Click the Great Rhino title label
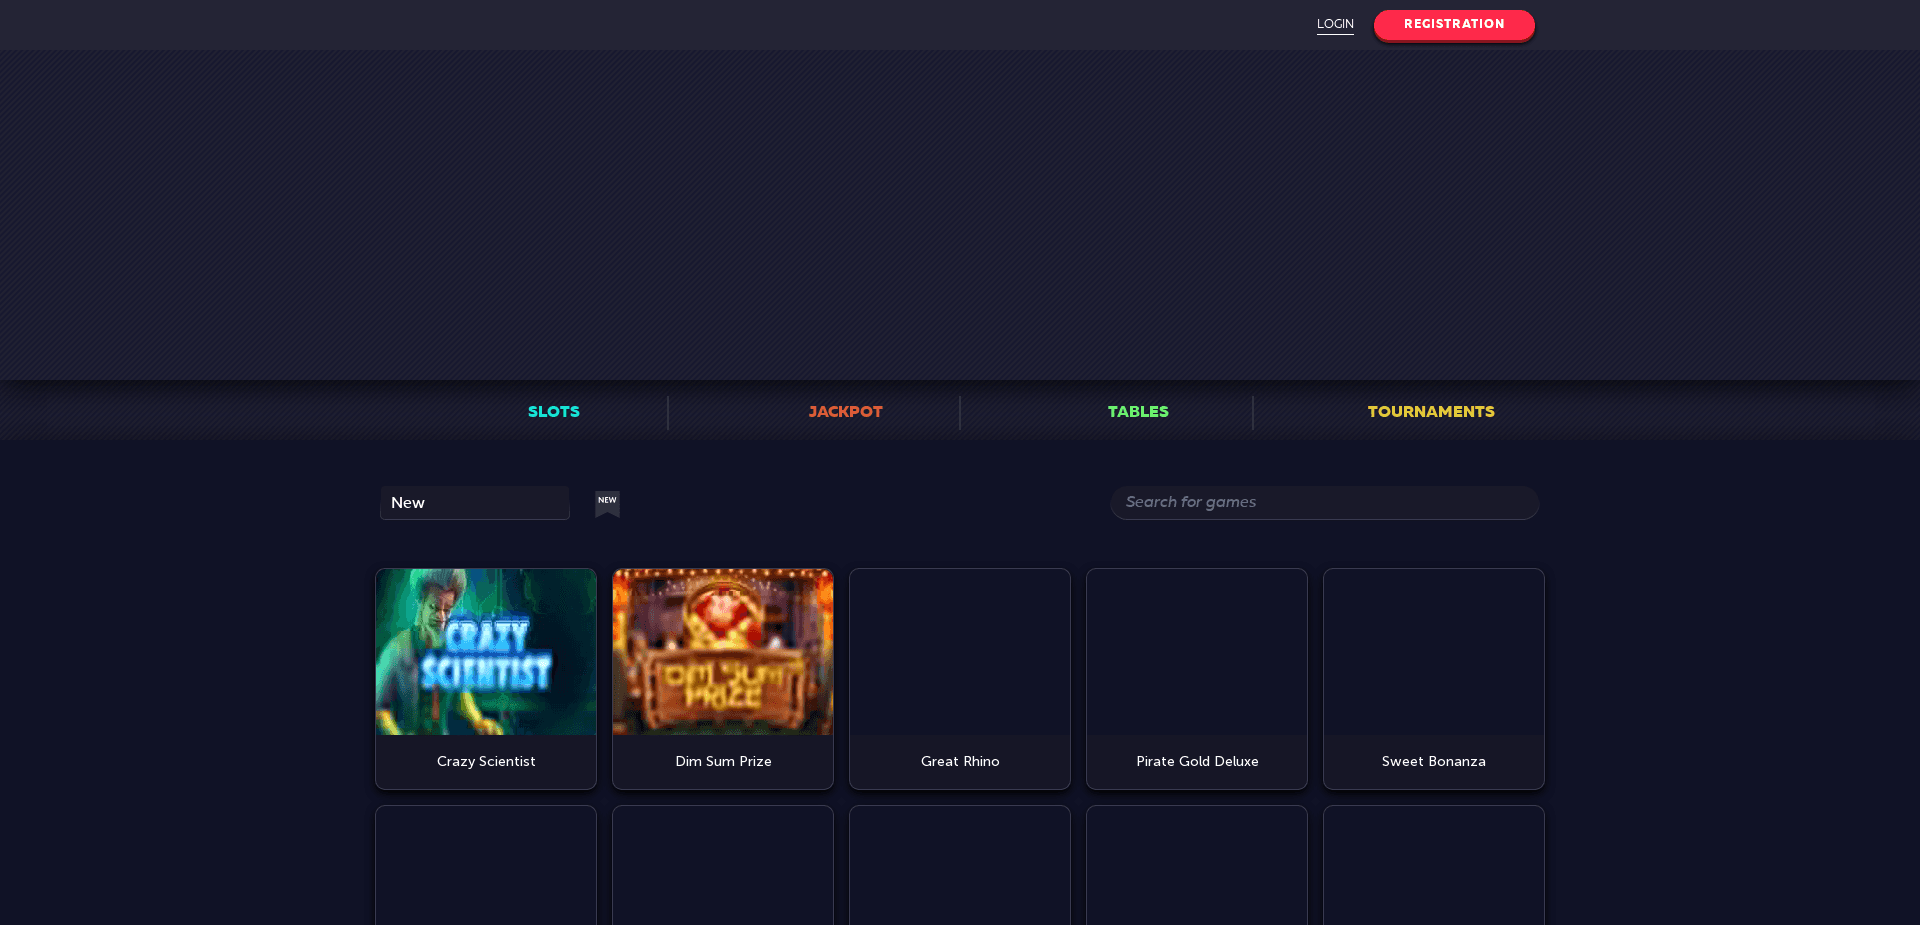1920x925 pixels. 959,761
